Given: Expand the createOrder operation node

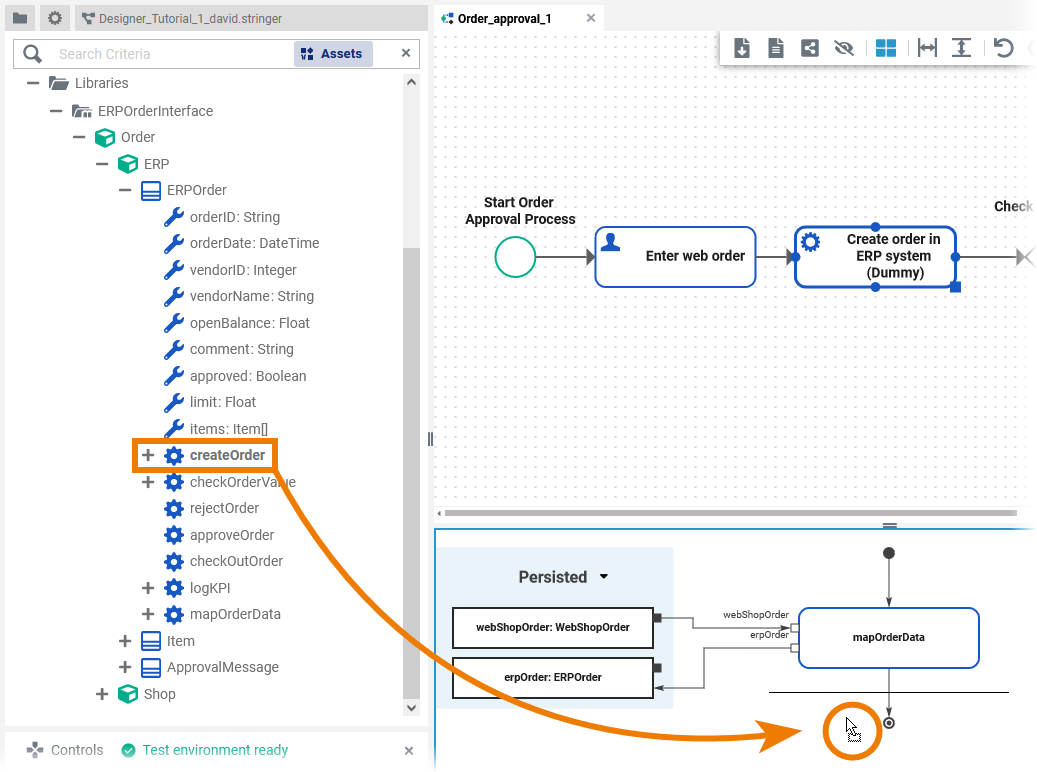Looking at the screenshot, I should pyautogui.click(x=148, y=456).
